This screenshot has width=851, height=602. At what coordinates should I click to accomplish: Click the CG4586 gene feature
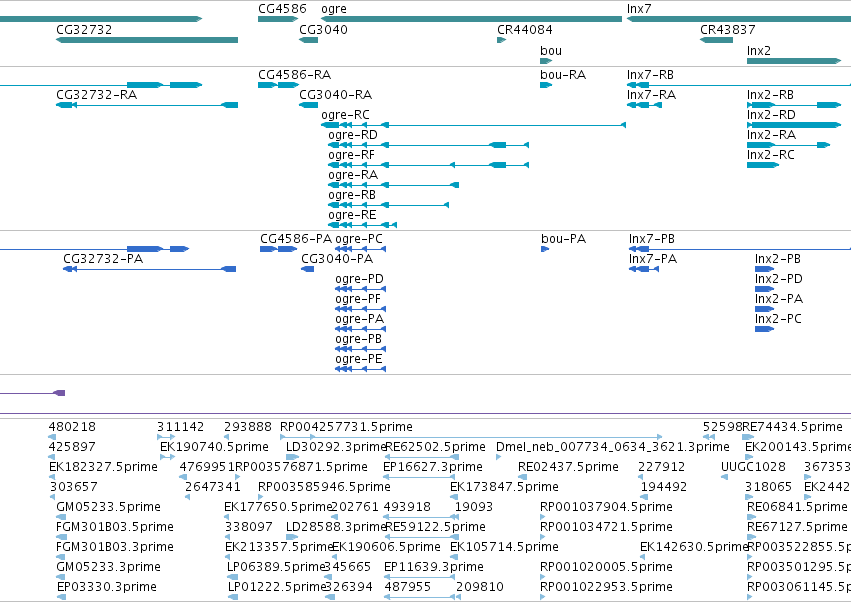pos(278,19)
